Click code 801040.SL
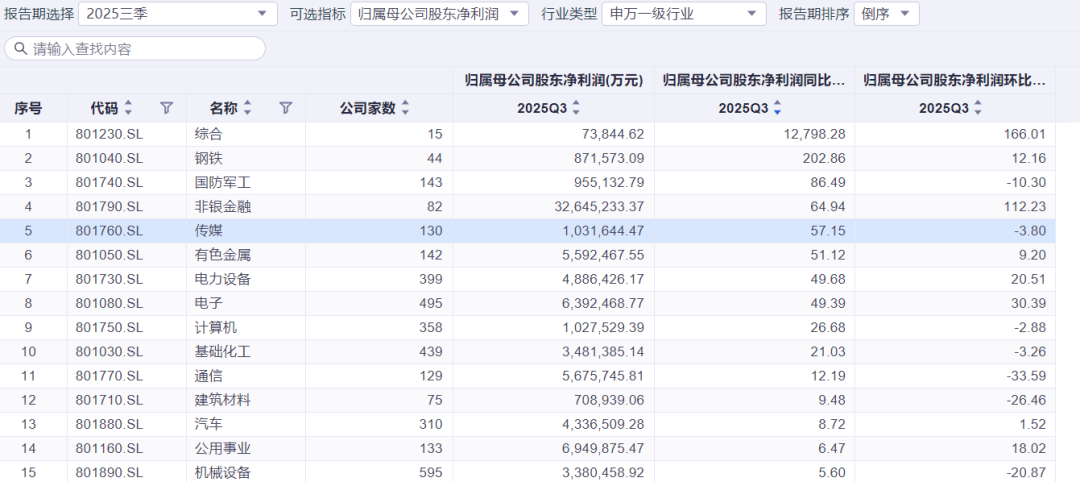This screenshot has height=482, width=1080. [x=110, y=158]
